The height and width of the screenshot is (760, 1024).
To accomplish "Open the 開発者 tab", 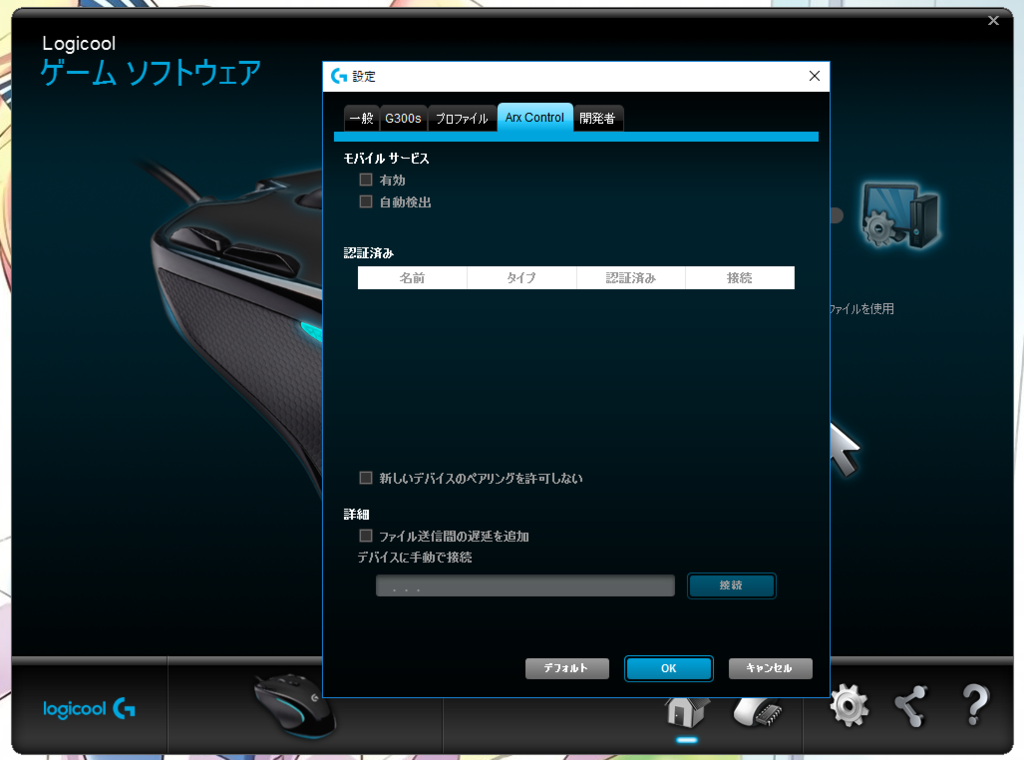I will pyautogui.click(x=598, y=118).
